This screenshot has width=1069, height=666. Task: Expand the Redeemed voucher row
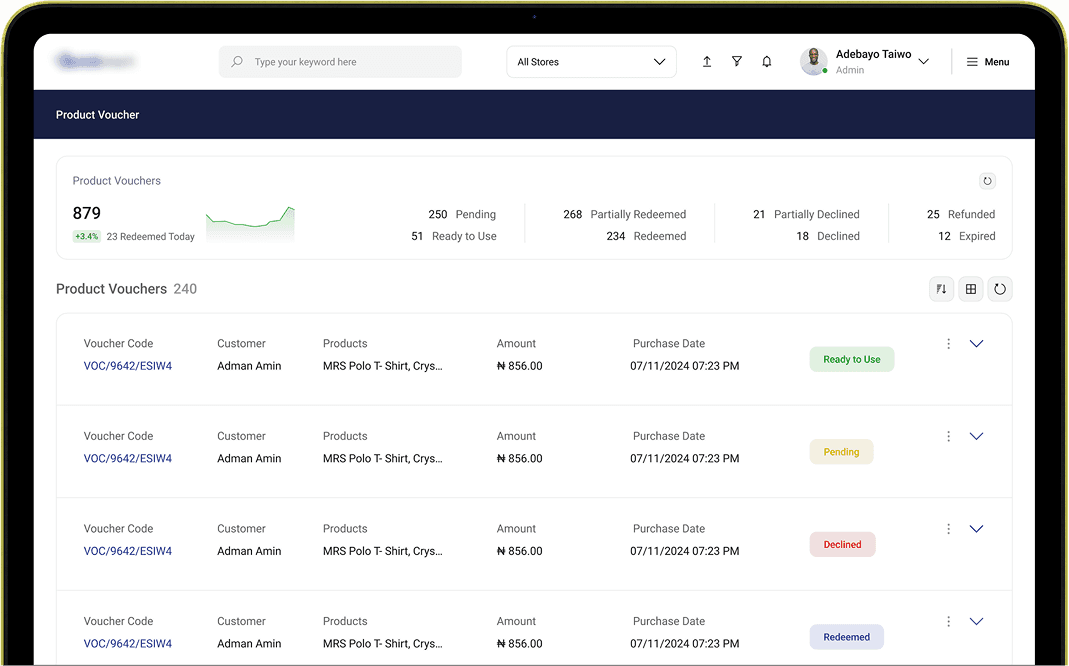pos(976,622)
